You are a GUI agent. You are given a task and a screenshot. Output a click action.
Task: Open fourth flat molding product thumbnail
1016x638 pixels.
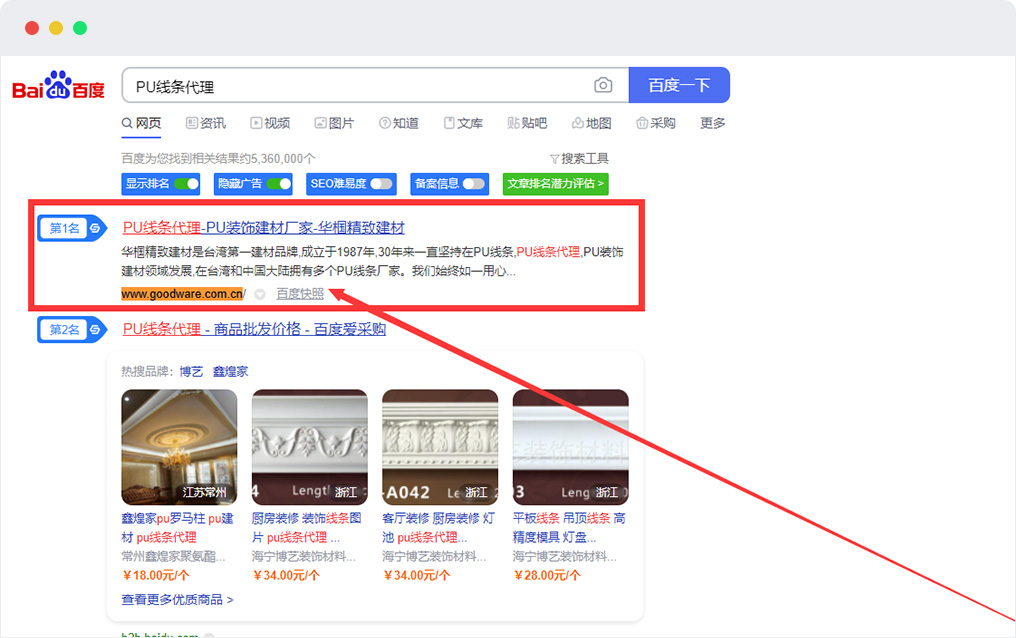[x=571, y=447]
